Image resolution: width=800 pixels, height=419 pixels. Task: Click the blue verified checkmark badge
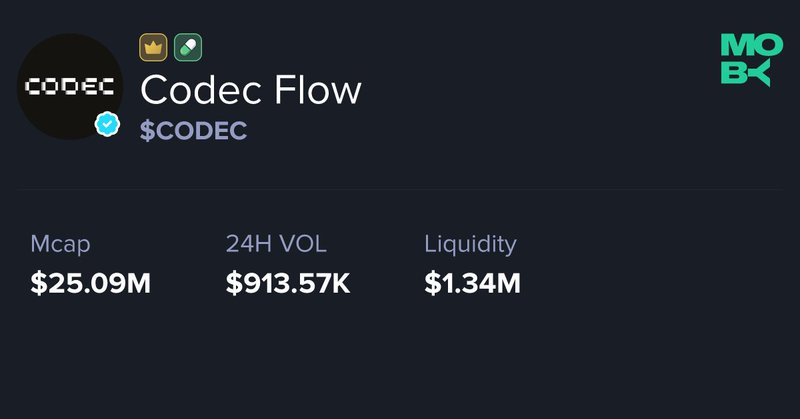click(107, 125)
